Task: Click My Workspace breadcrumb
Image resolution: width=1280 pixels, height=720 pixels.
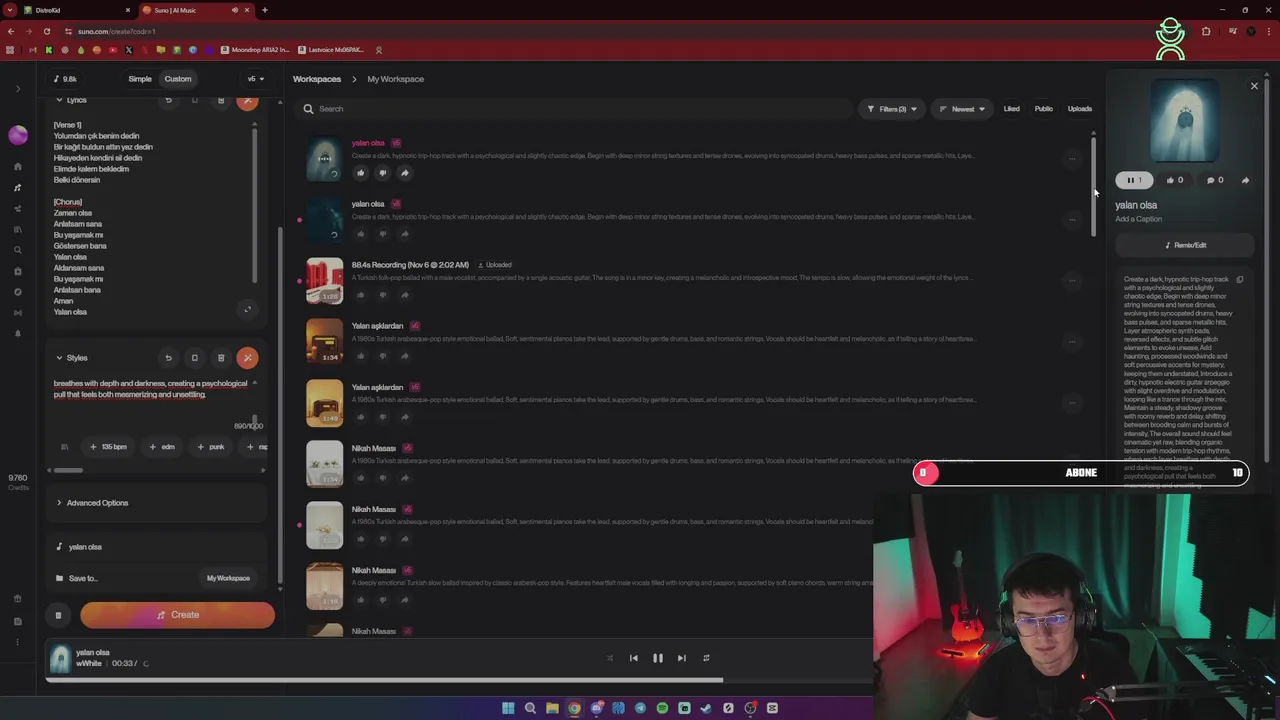Action: click(395, 79)
